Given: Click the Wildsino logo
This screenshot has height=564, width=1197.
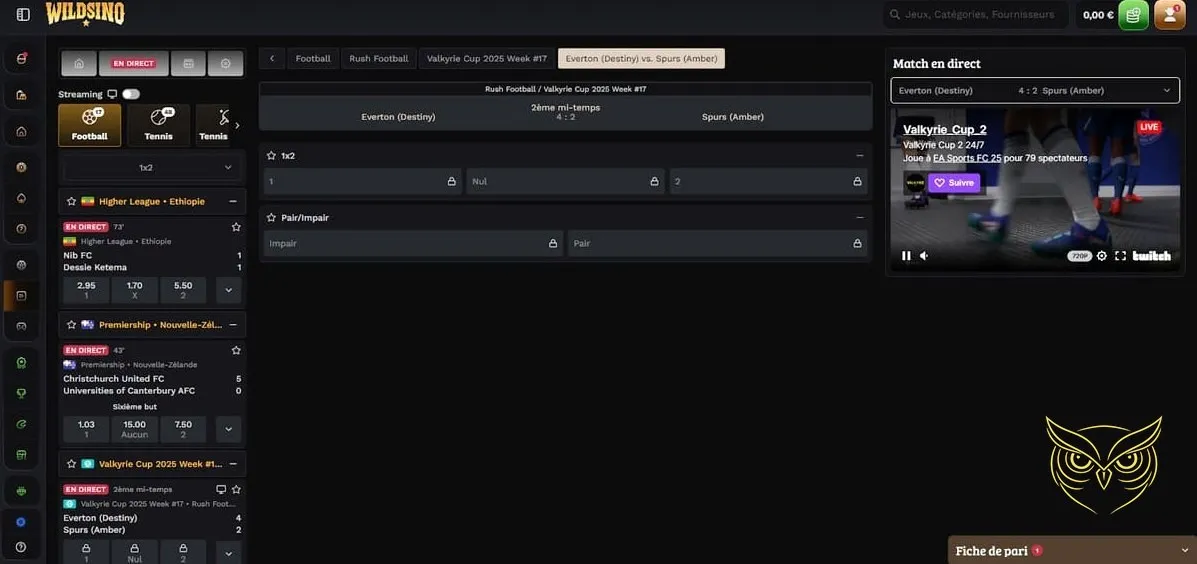Looking at the screenshot, I should 85,14.
